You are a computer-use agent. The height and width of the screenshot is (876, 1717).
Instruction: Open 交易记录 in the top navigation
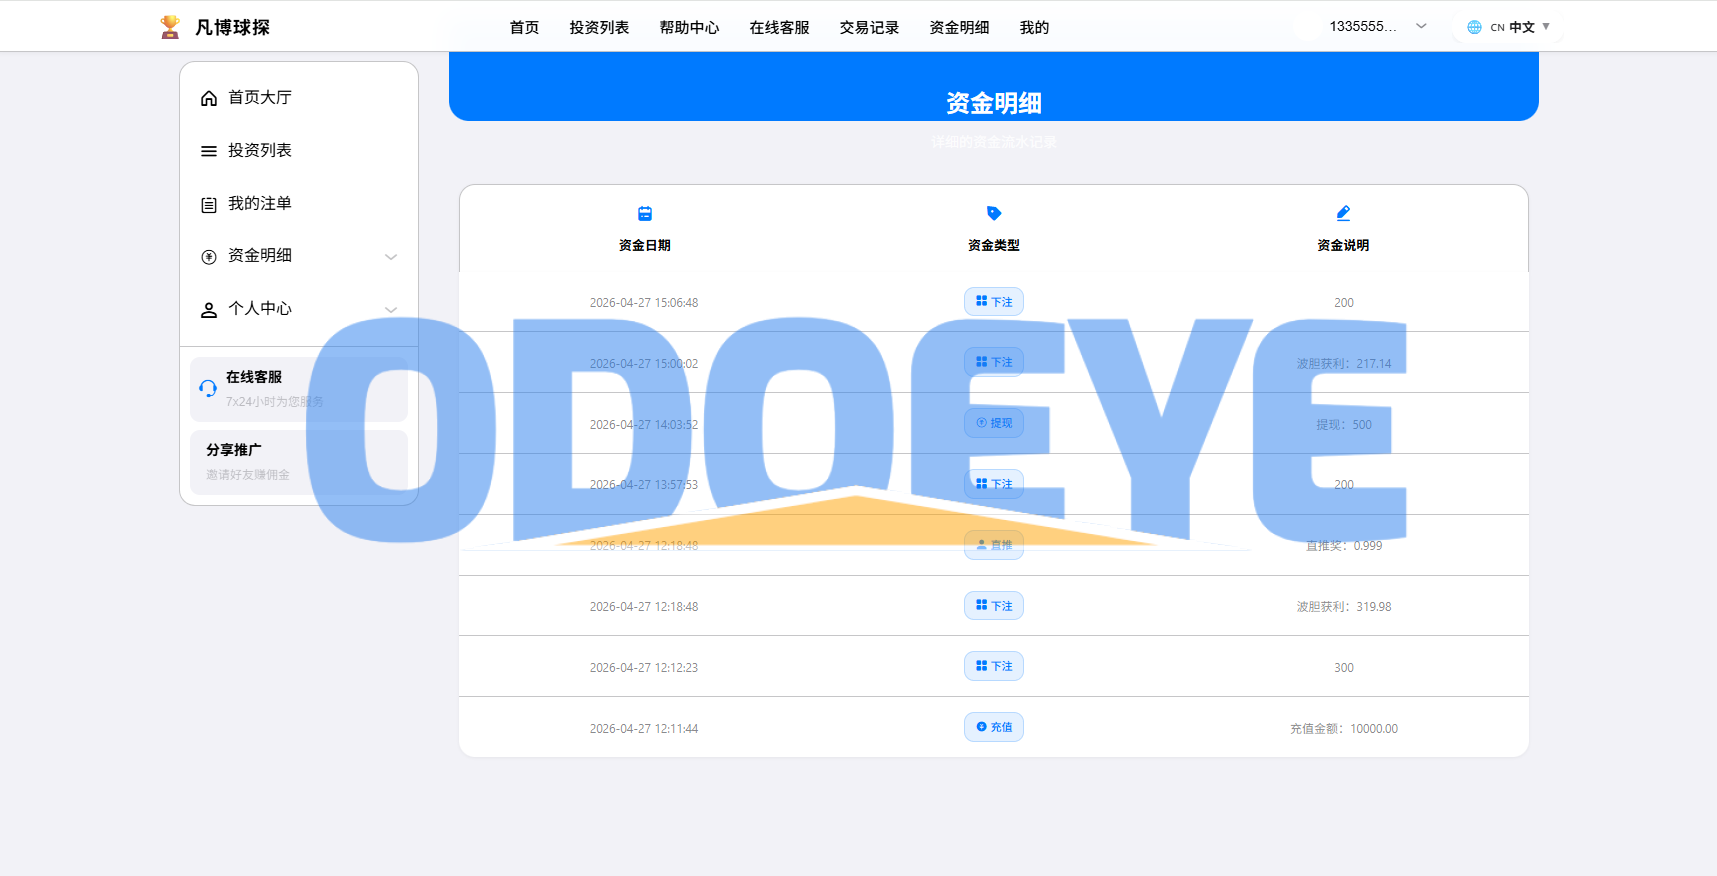point(869,27)
